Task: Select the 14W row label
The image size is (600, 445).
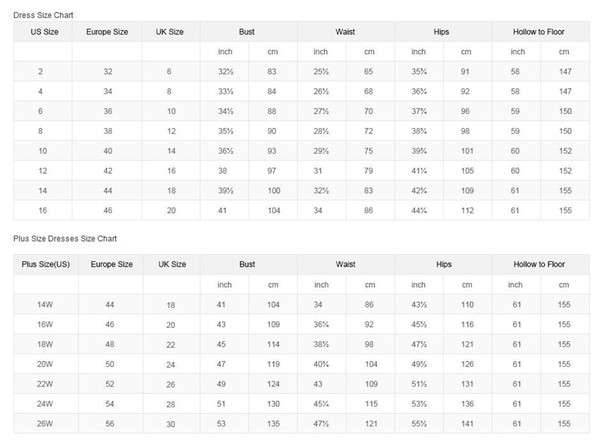Action: 45,305
